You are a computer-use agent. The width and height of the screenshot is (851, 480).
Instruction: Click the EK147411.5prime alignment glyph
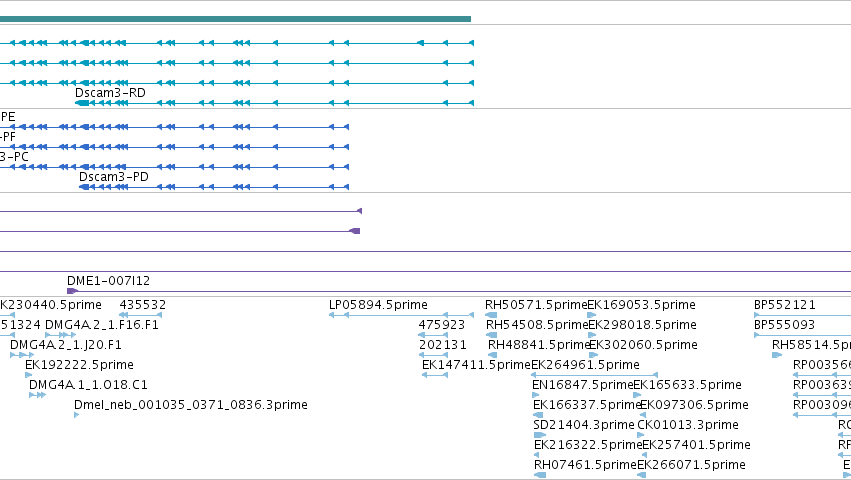[x=435, y=375]
